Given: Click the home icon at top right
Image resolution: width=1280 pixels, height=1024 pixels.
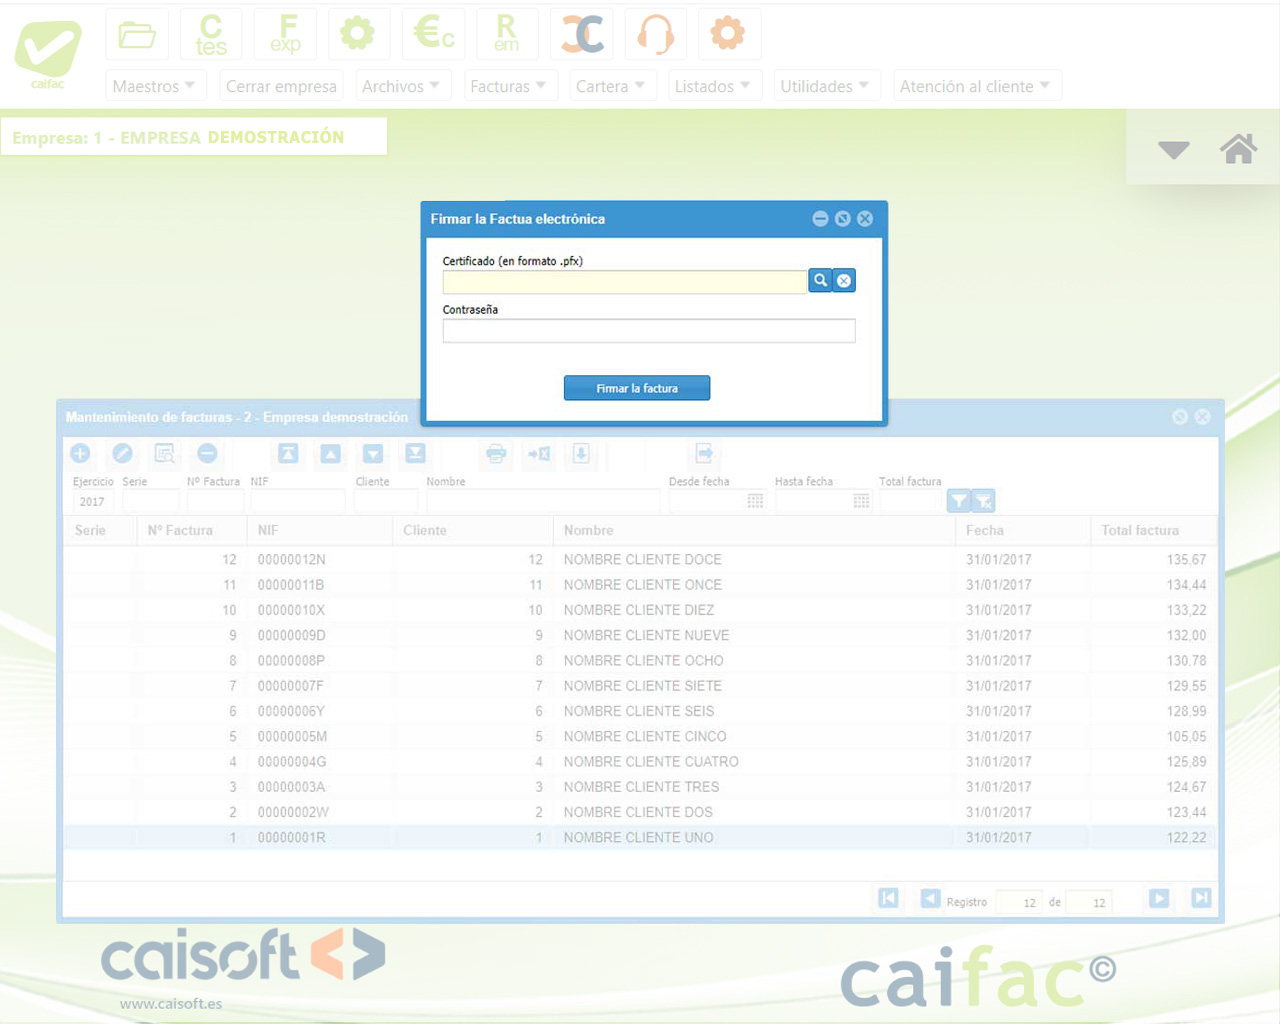Looking at the screenshot, I should click(1238, 149).
